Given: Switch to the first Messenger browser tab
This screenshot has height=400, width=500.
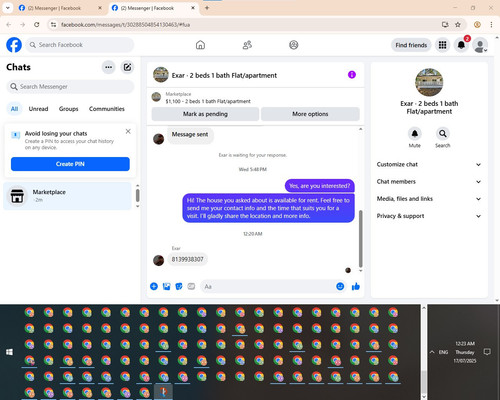Looking at the screenshot, I should pyautogui.click(x=60, y=8).
